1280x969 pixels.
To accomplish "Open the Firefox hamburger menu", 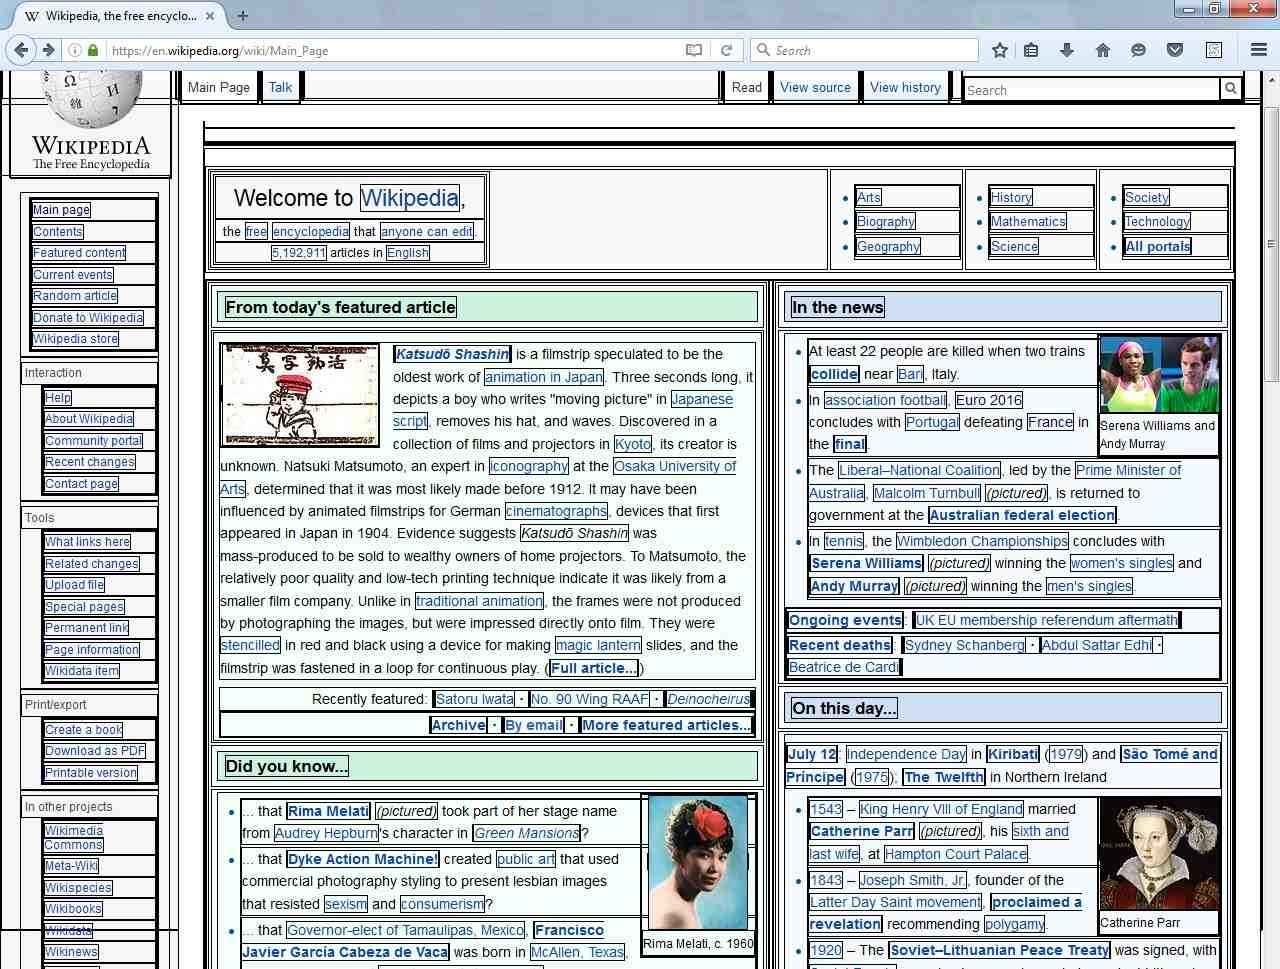I will [1259, 50].
